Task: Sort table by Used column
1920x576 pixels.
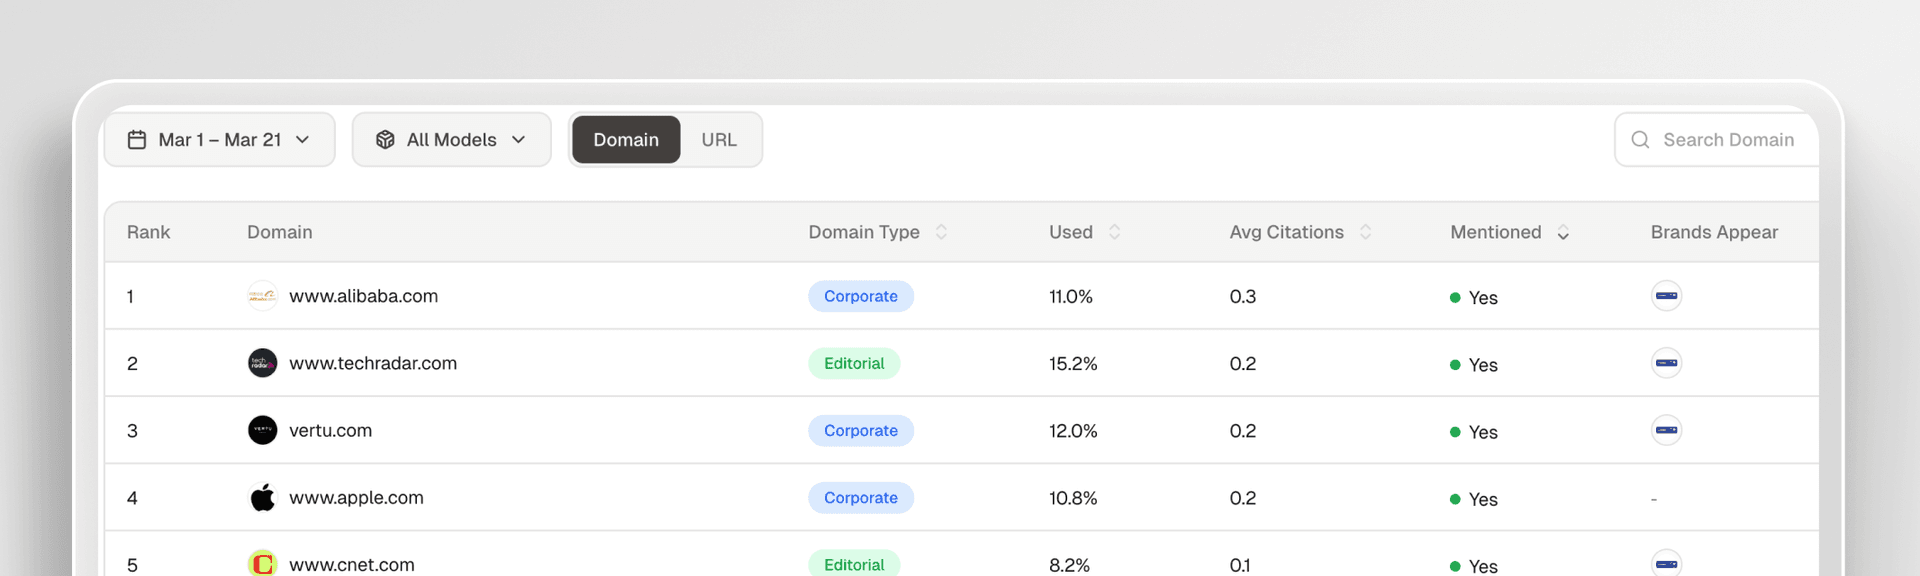Action: [1114, 232]
